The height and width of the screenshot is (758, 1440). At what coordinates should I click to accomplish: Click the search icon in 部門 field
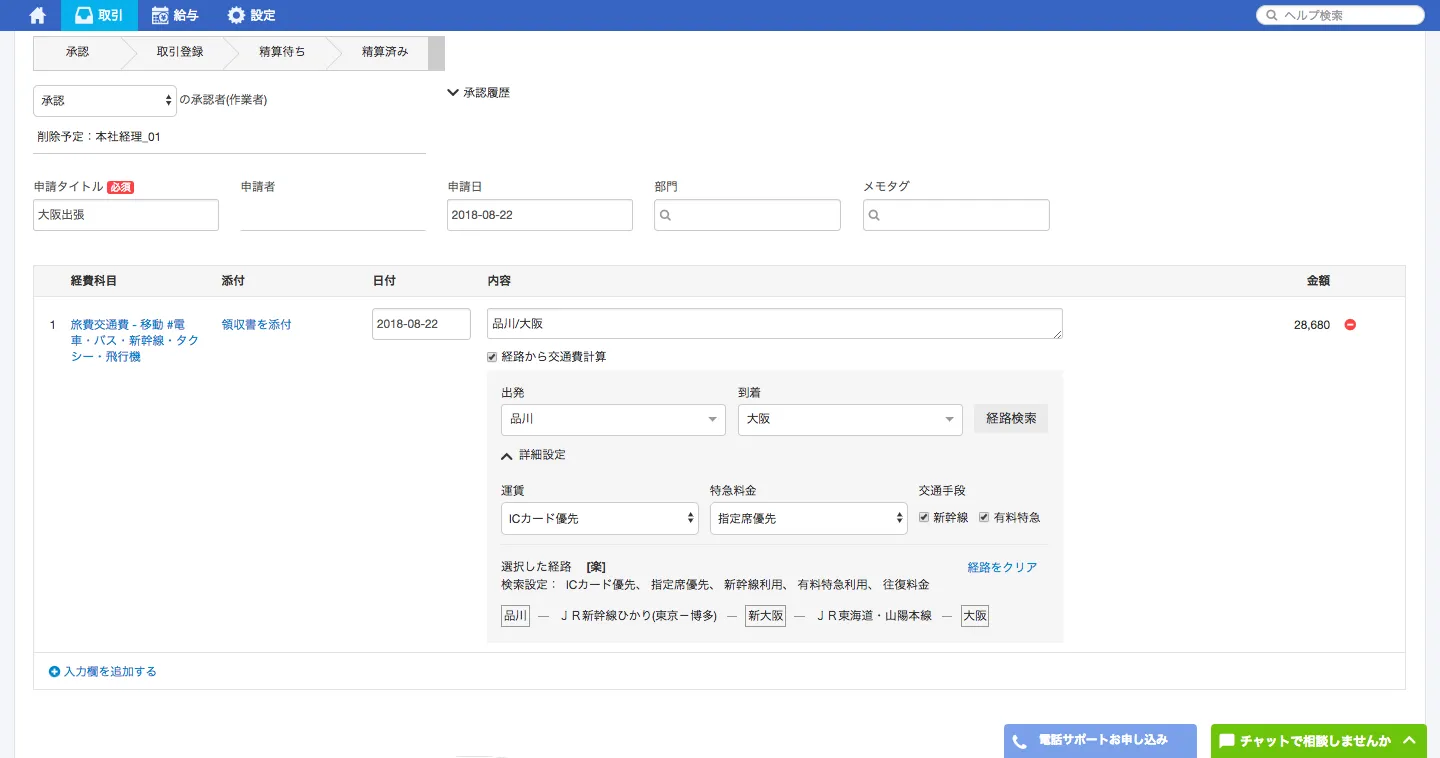point(666,215)
